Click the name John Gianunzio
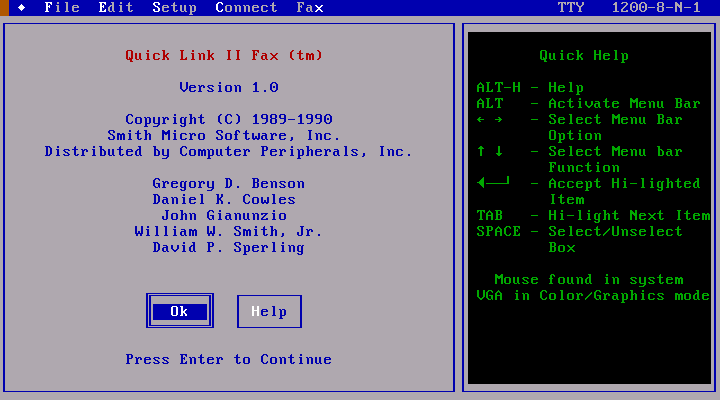 click(224, 215)
